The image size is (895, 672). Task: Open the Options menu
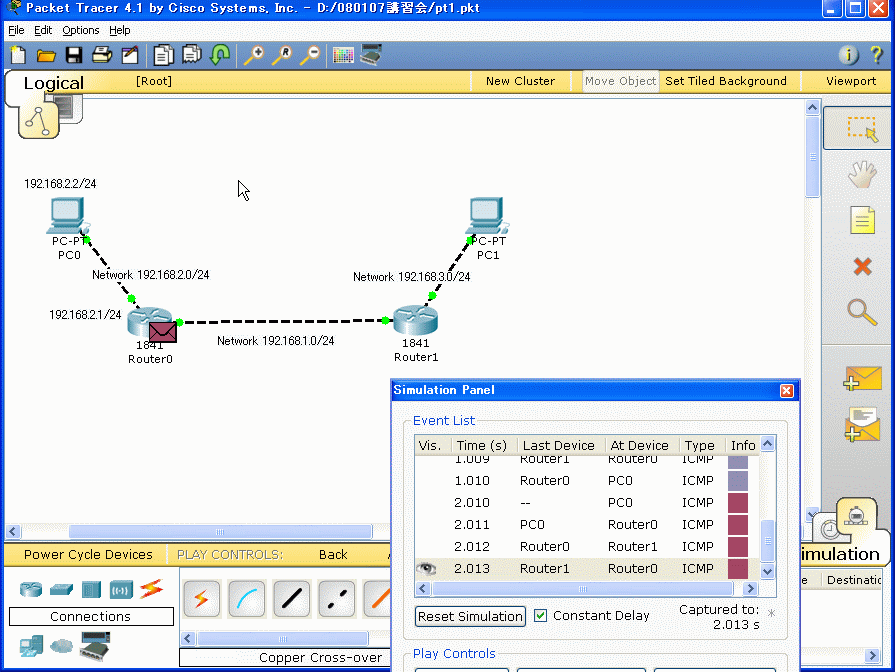click(80, 30)
